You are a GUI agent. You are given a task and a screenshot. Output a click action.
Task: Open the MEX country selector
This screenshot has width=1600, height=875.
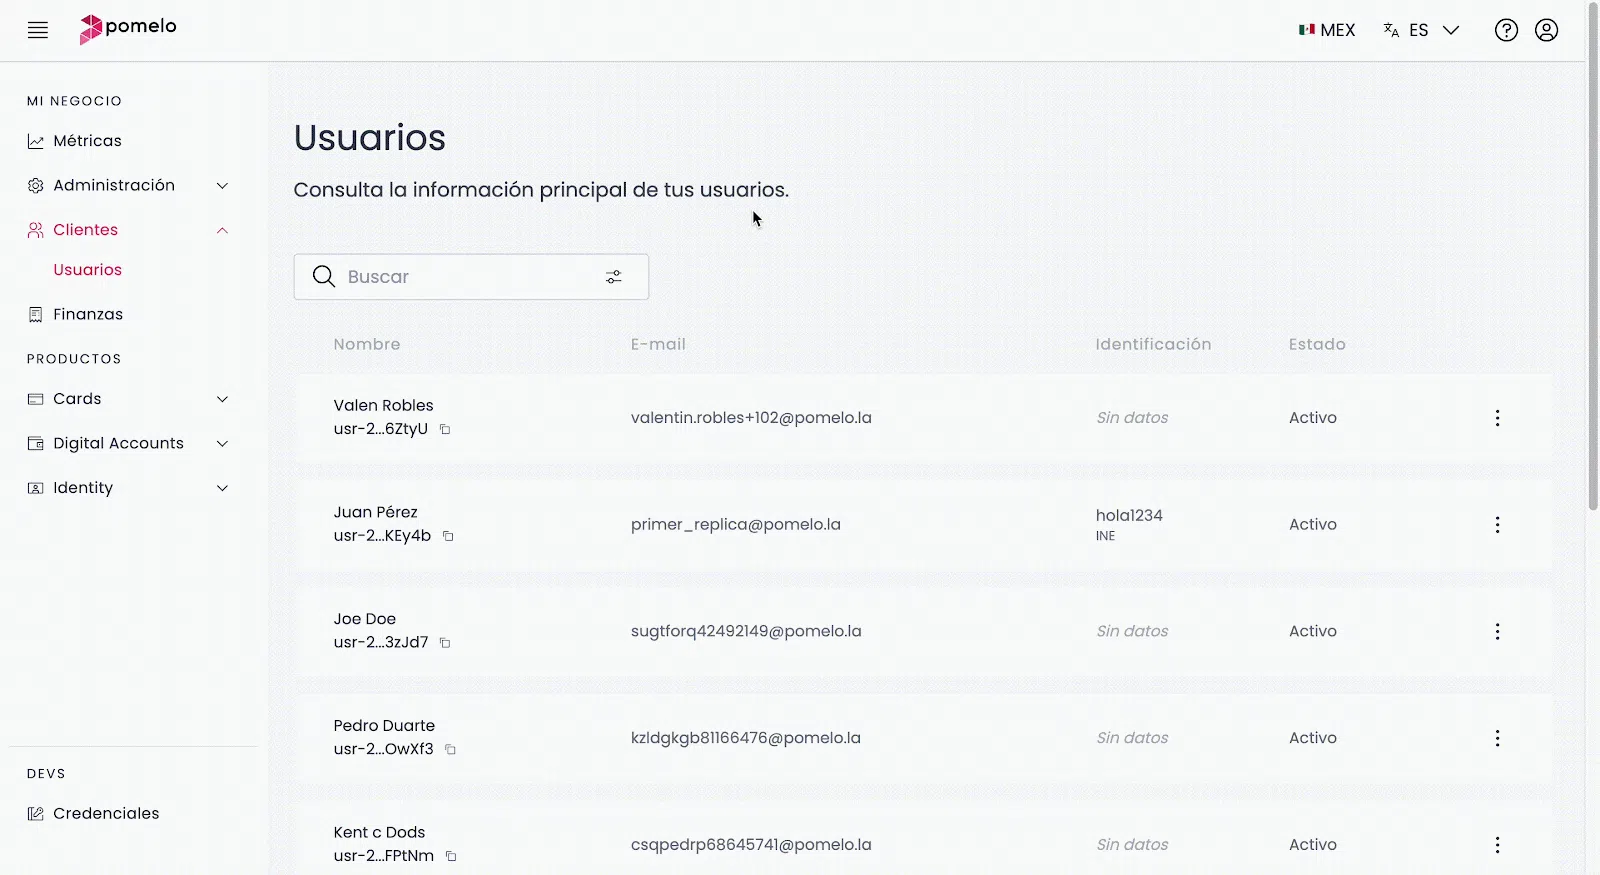point(1327,30)
